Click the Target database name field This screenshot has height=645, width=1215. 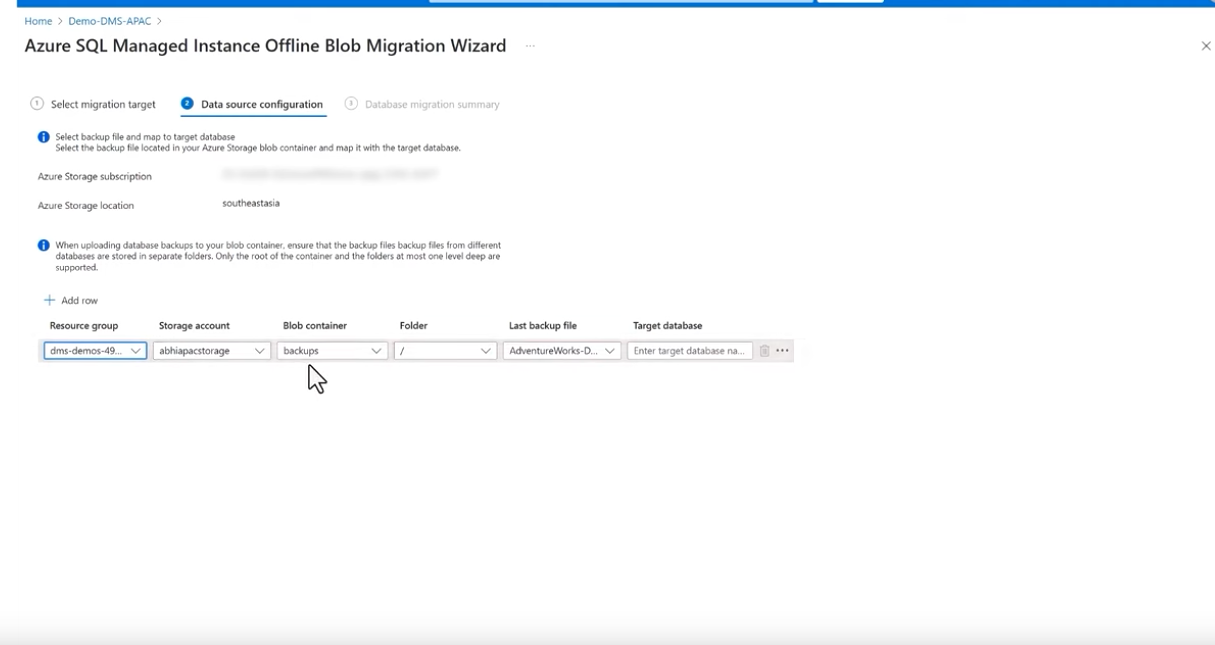pyautogui.click(x=689, y=351)
